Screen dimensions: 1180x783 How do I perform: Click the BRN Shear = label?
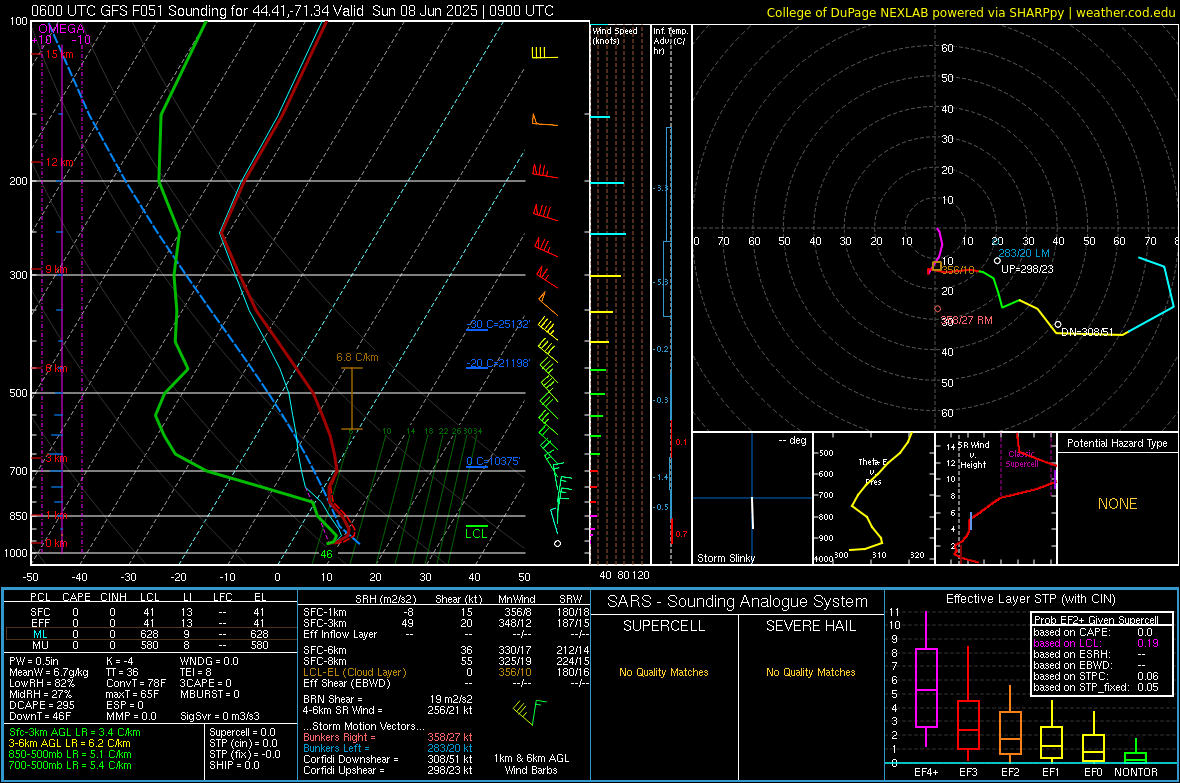pyautogui.click(x=333, y=699)
